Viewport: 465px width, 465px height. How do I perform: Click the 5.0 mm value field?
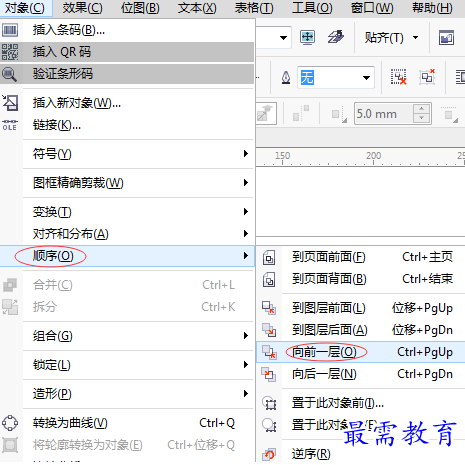(383, 114)
